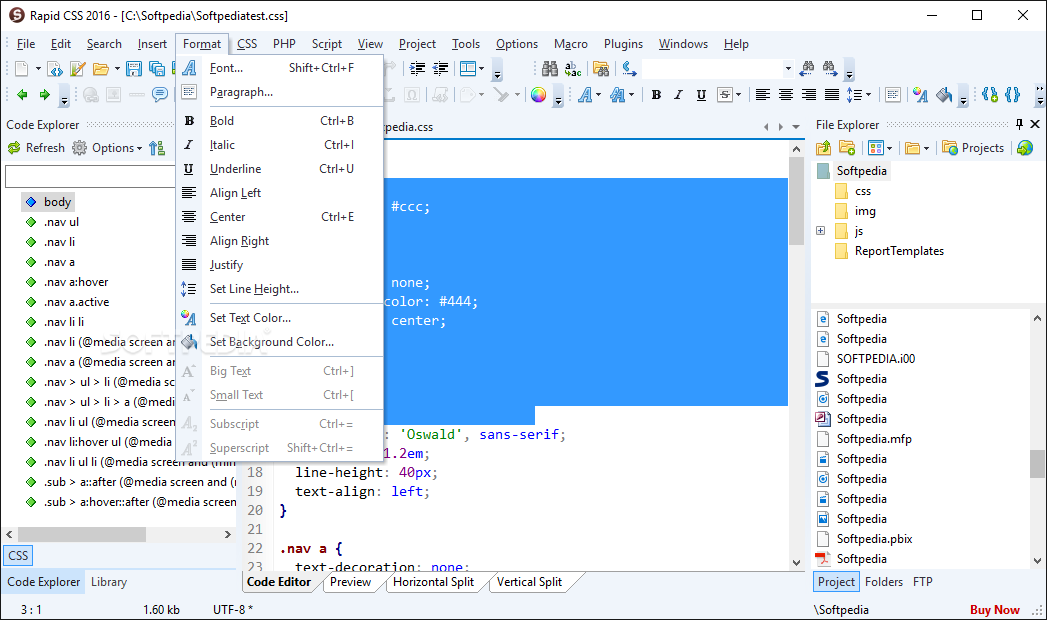Open the Strikethrough toolbar dropdown arrow
This screenshot has width=1047, height=620.
tap(738, 95)
